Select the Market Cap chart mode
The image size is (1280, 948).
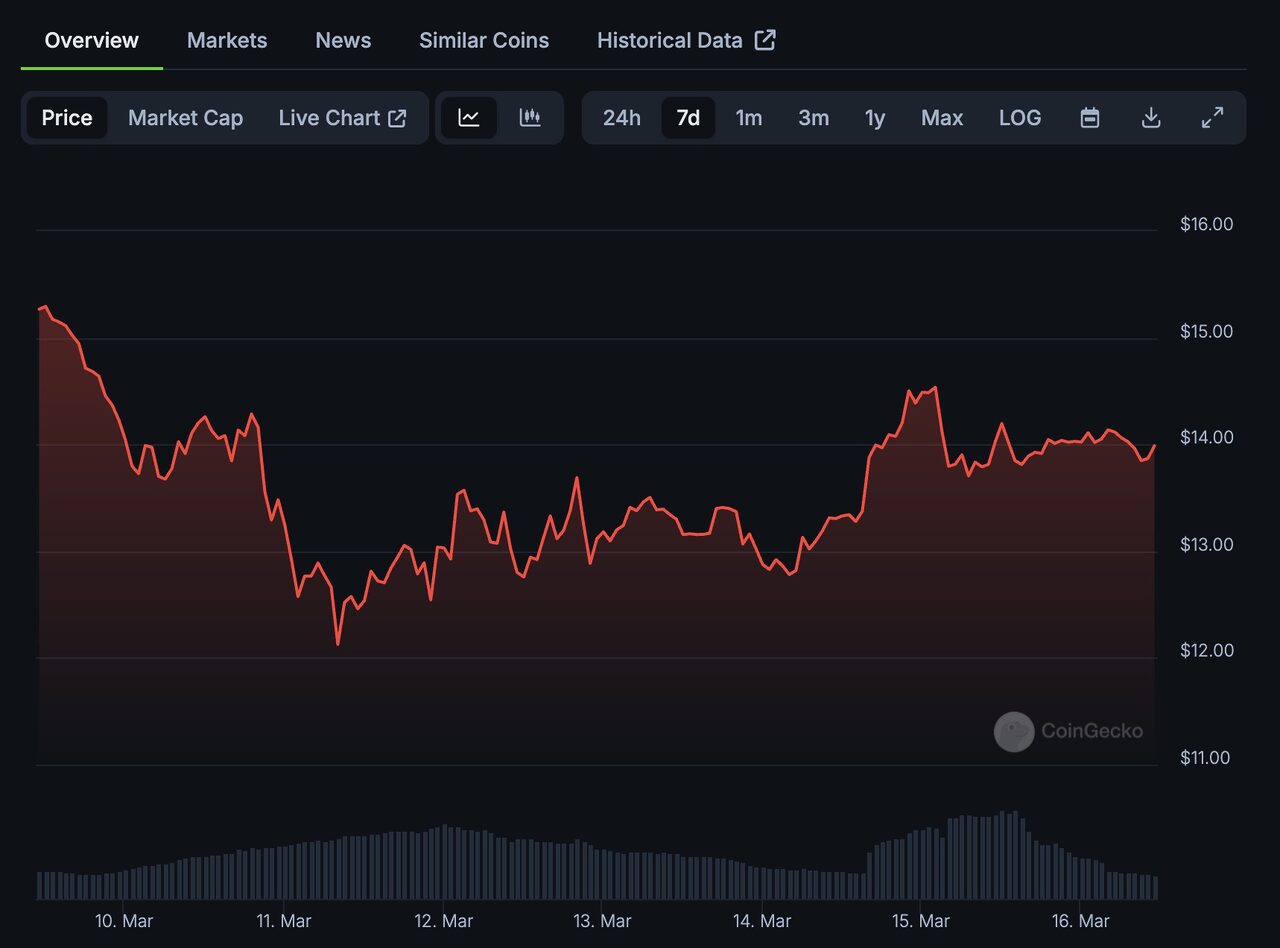[185, 118]
